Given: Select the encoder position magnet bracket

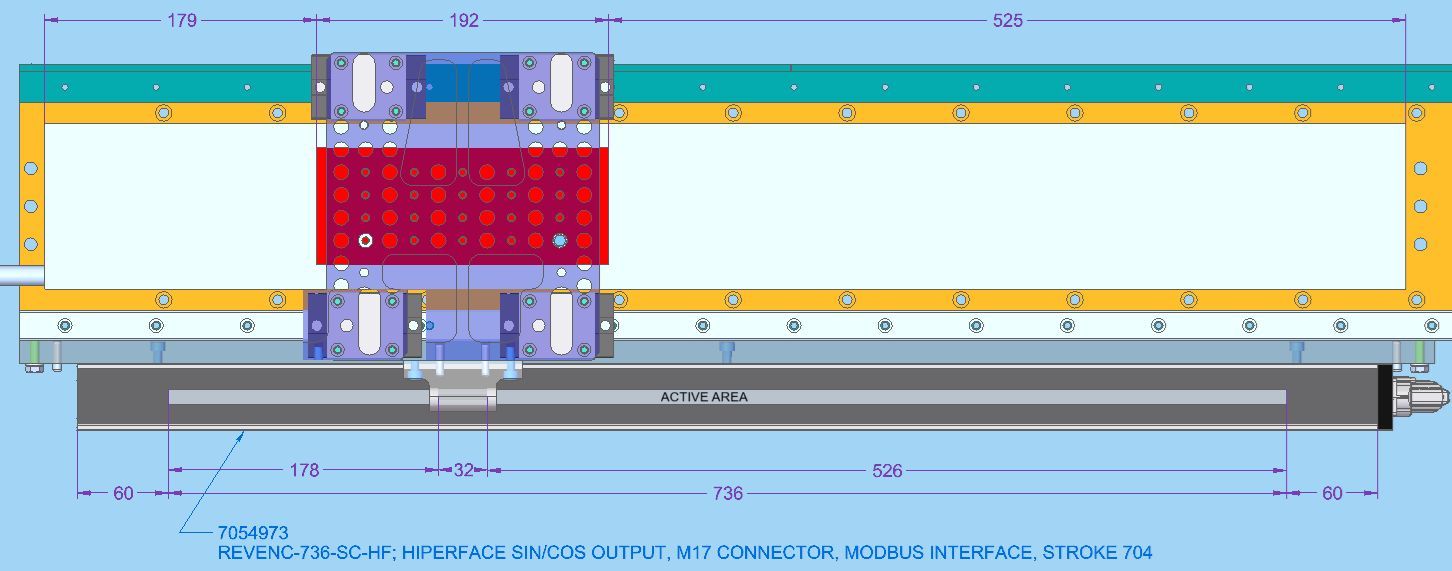Looking at the screenshot, I should tap(462, 387).
